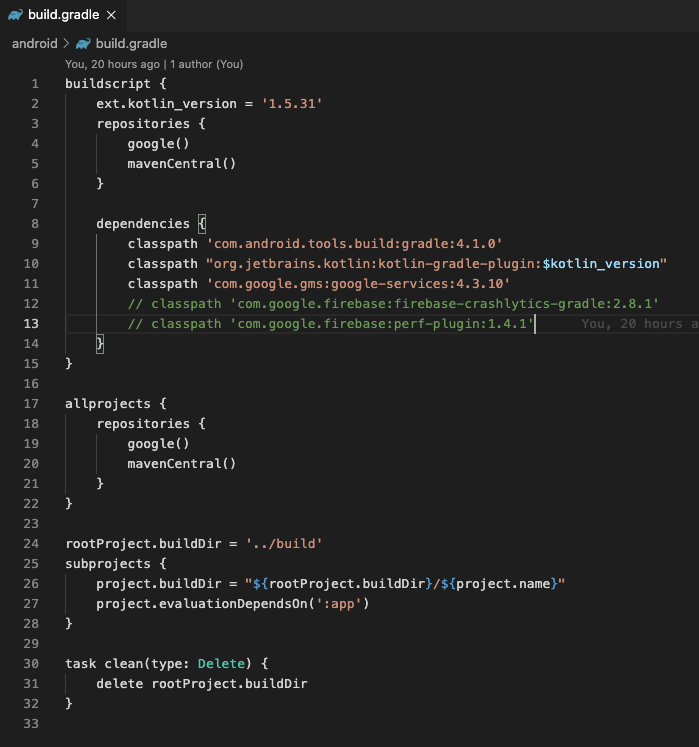Click the commented perf-plugin:1.4.1 line
Viewport: 699px width, 747px height.
tap(331, 324)
